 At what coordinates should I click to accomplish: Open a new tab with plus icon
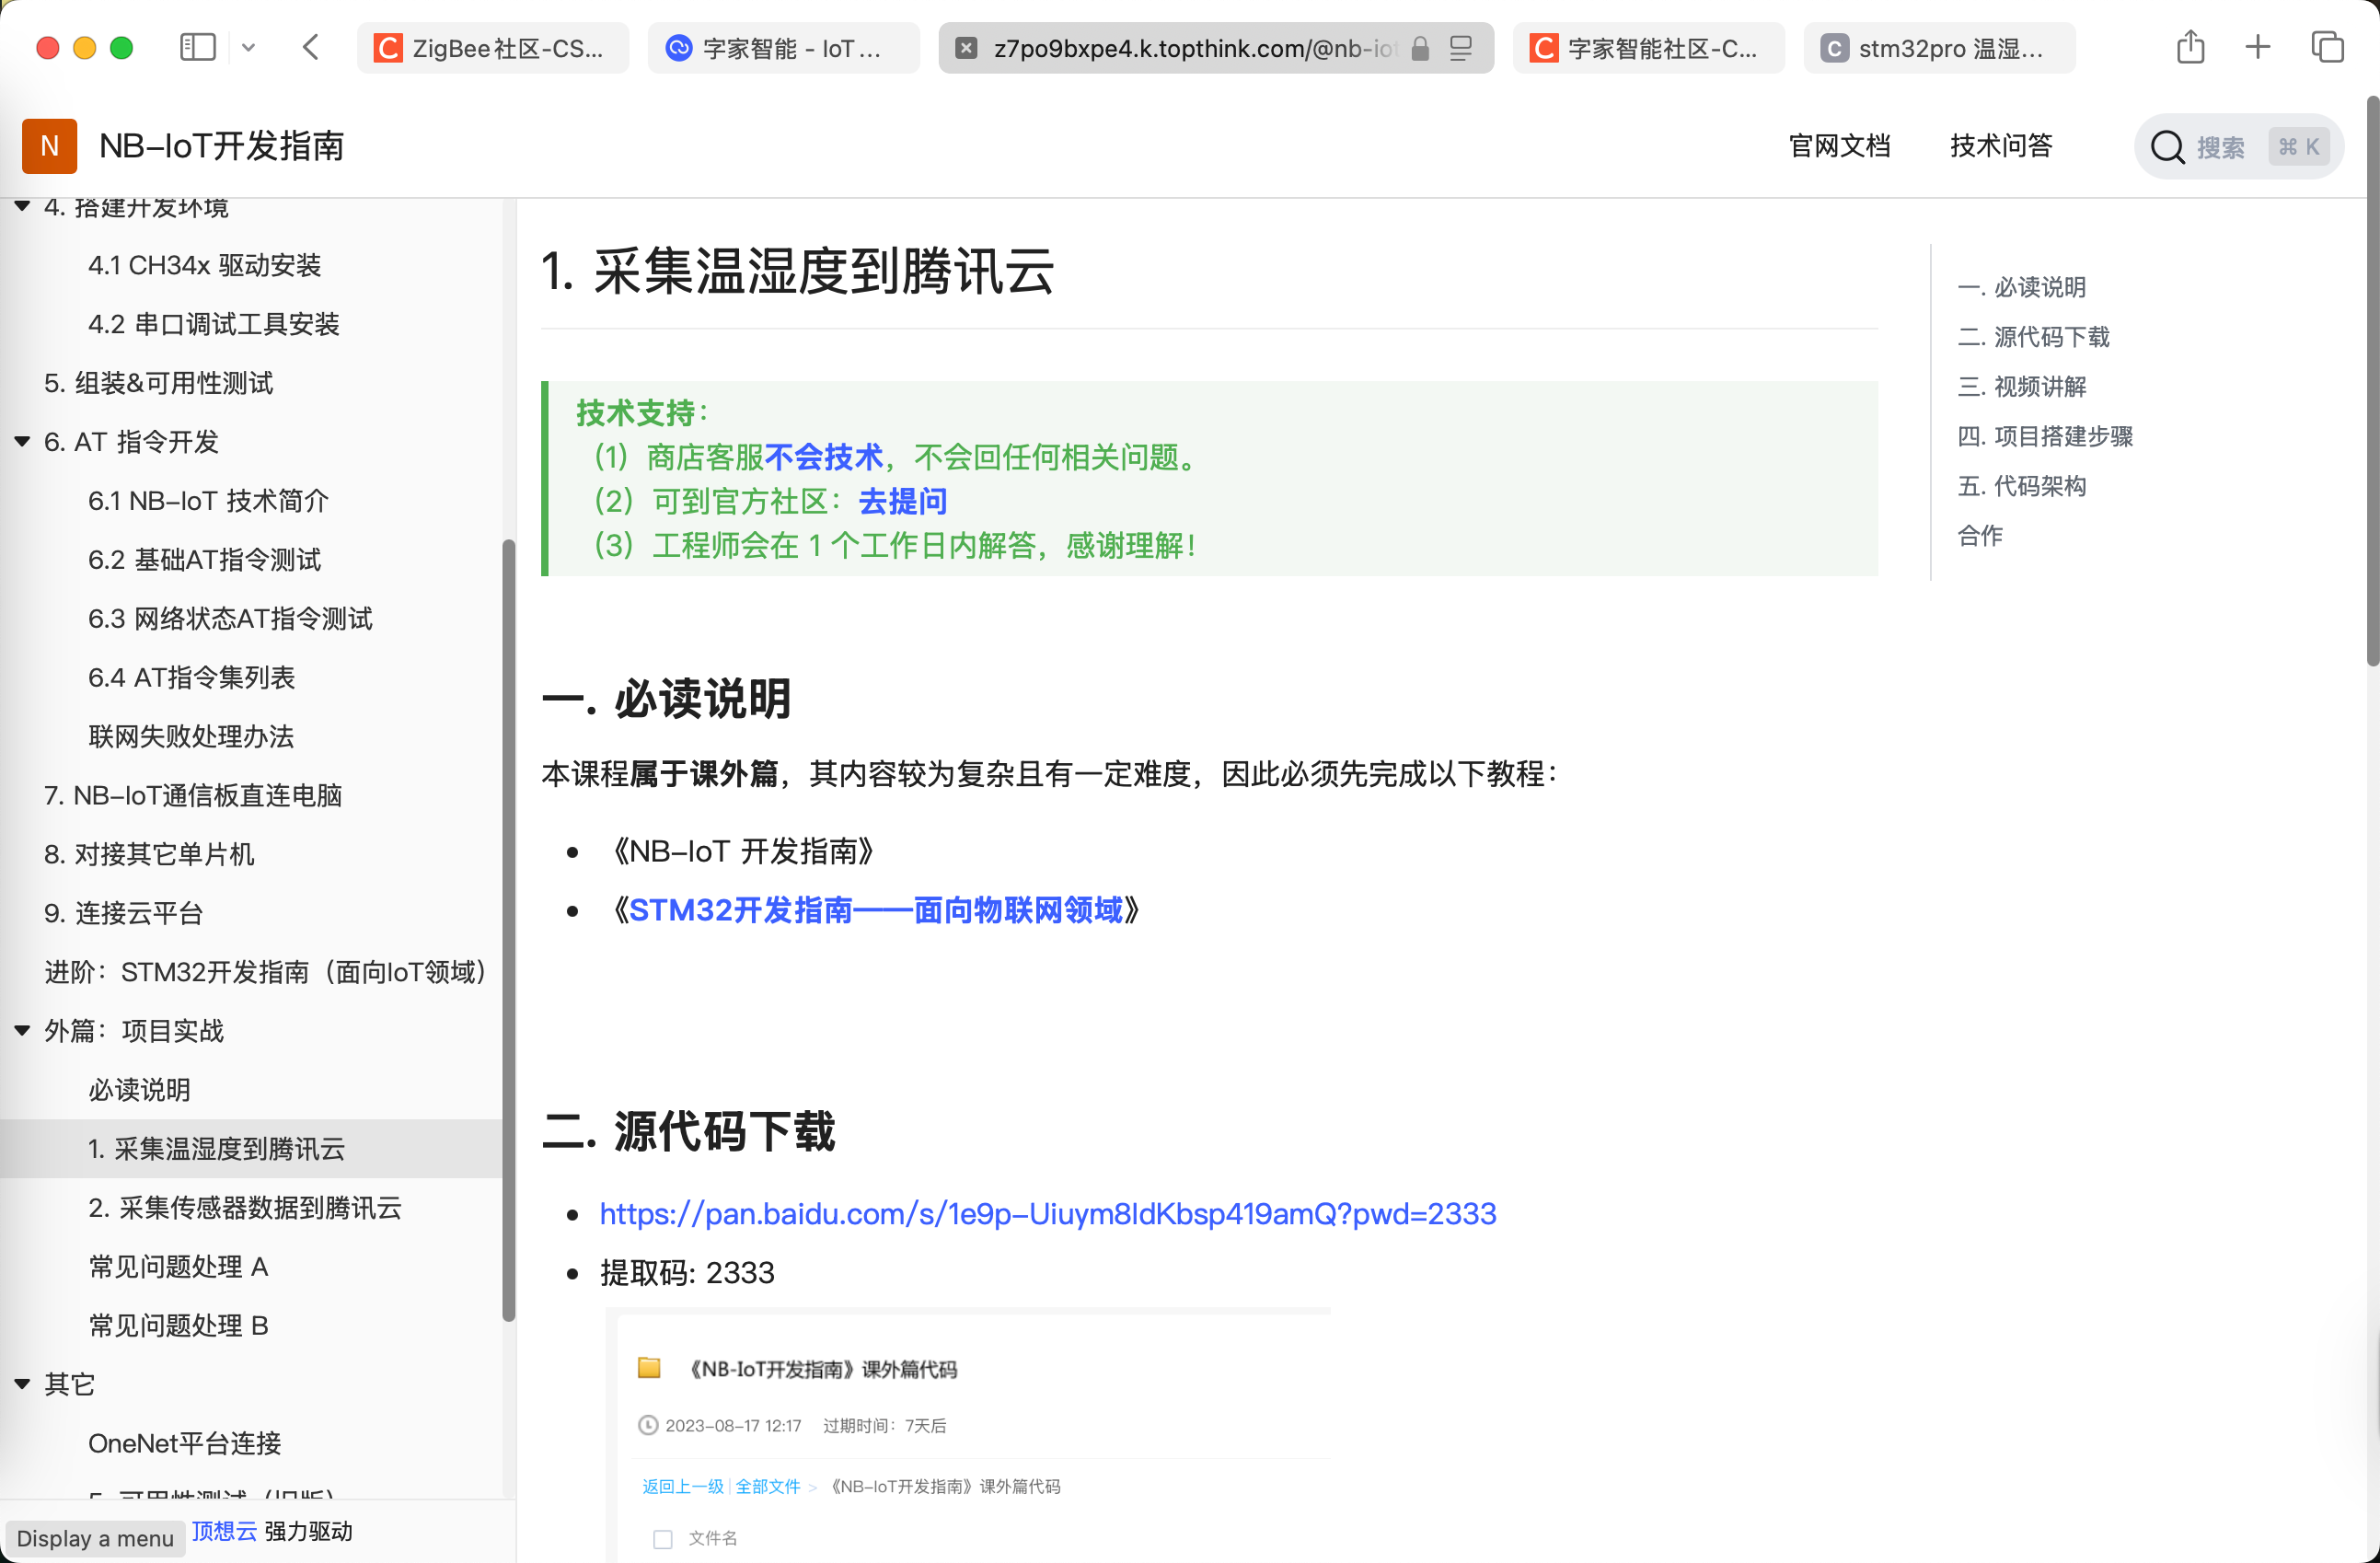[2257, 47]
